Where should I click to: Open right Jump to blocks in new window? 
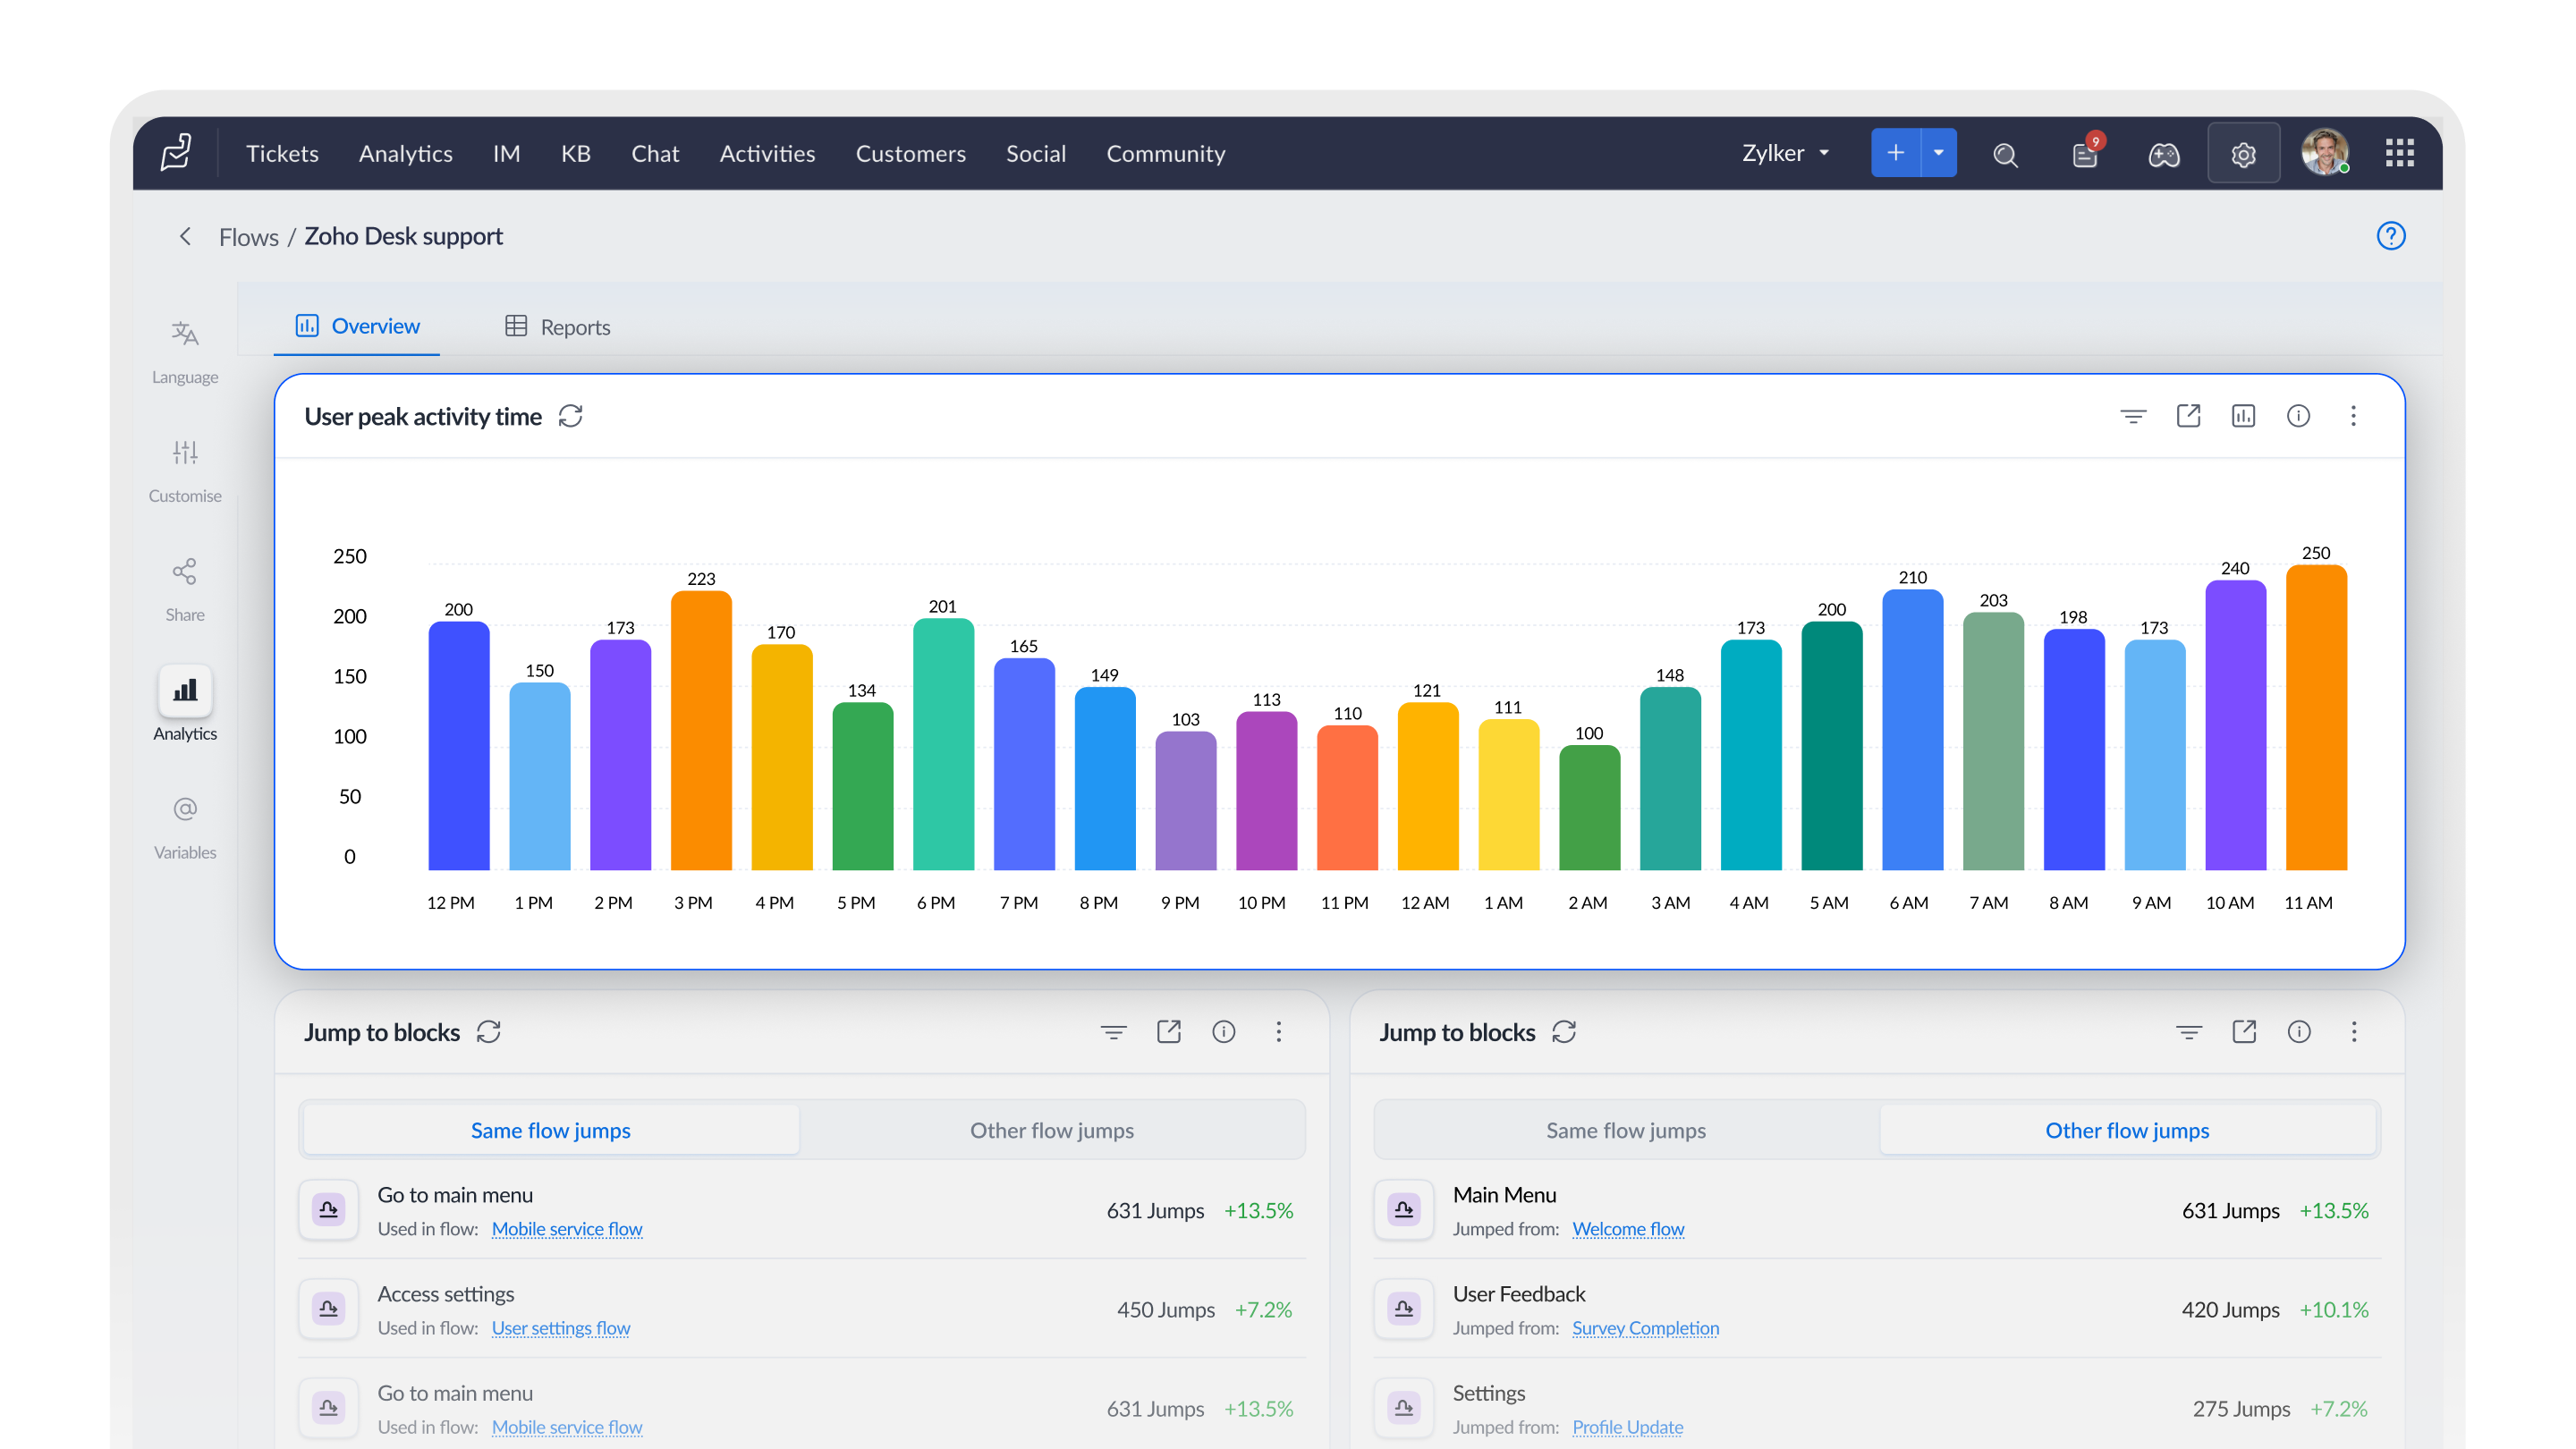2244,1032
